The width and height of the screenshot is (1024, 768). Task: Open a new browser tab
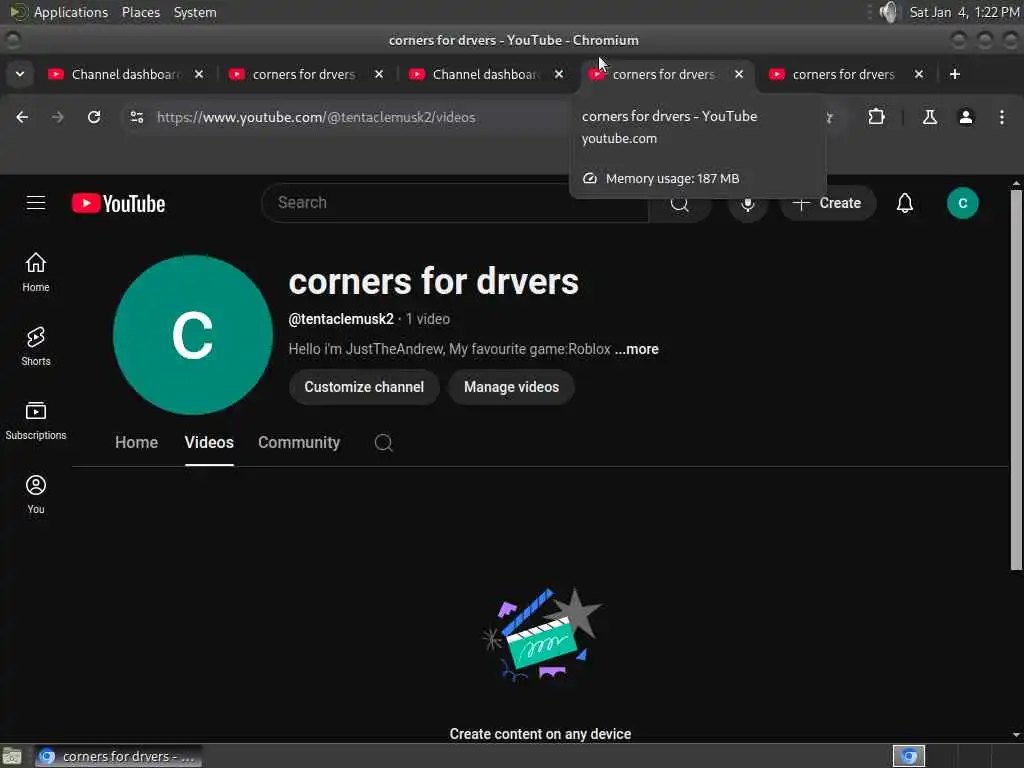coord(955,74)
